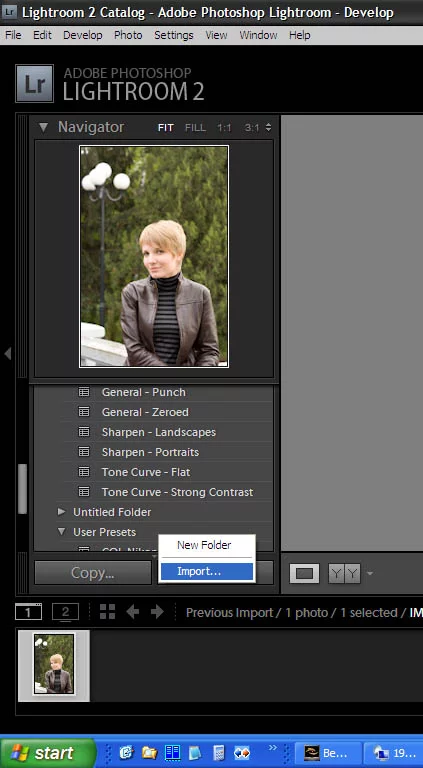Open the Develop menu

click(83, 35)
